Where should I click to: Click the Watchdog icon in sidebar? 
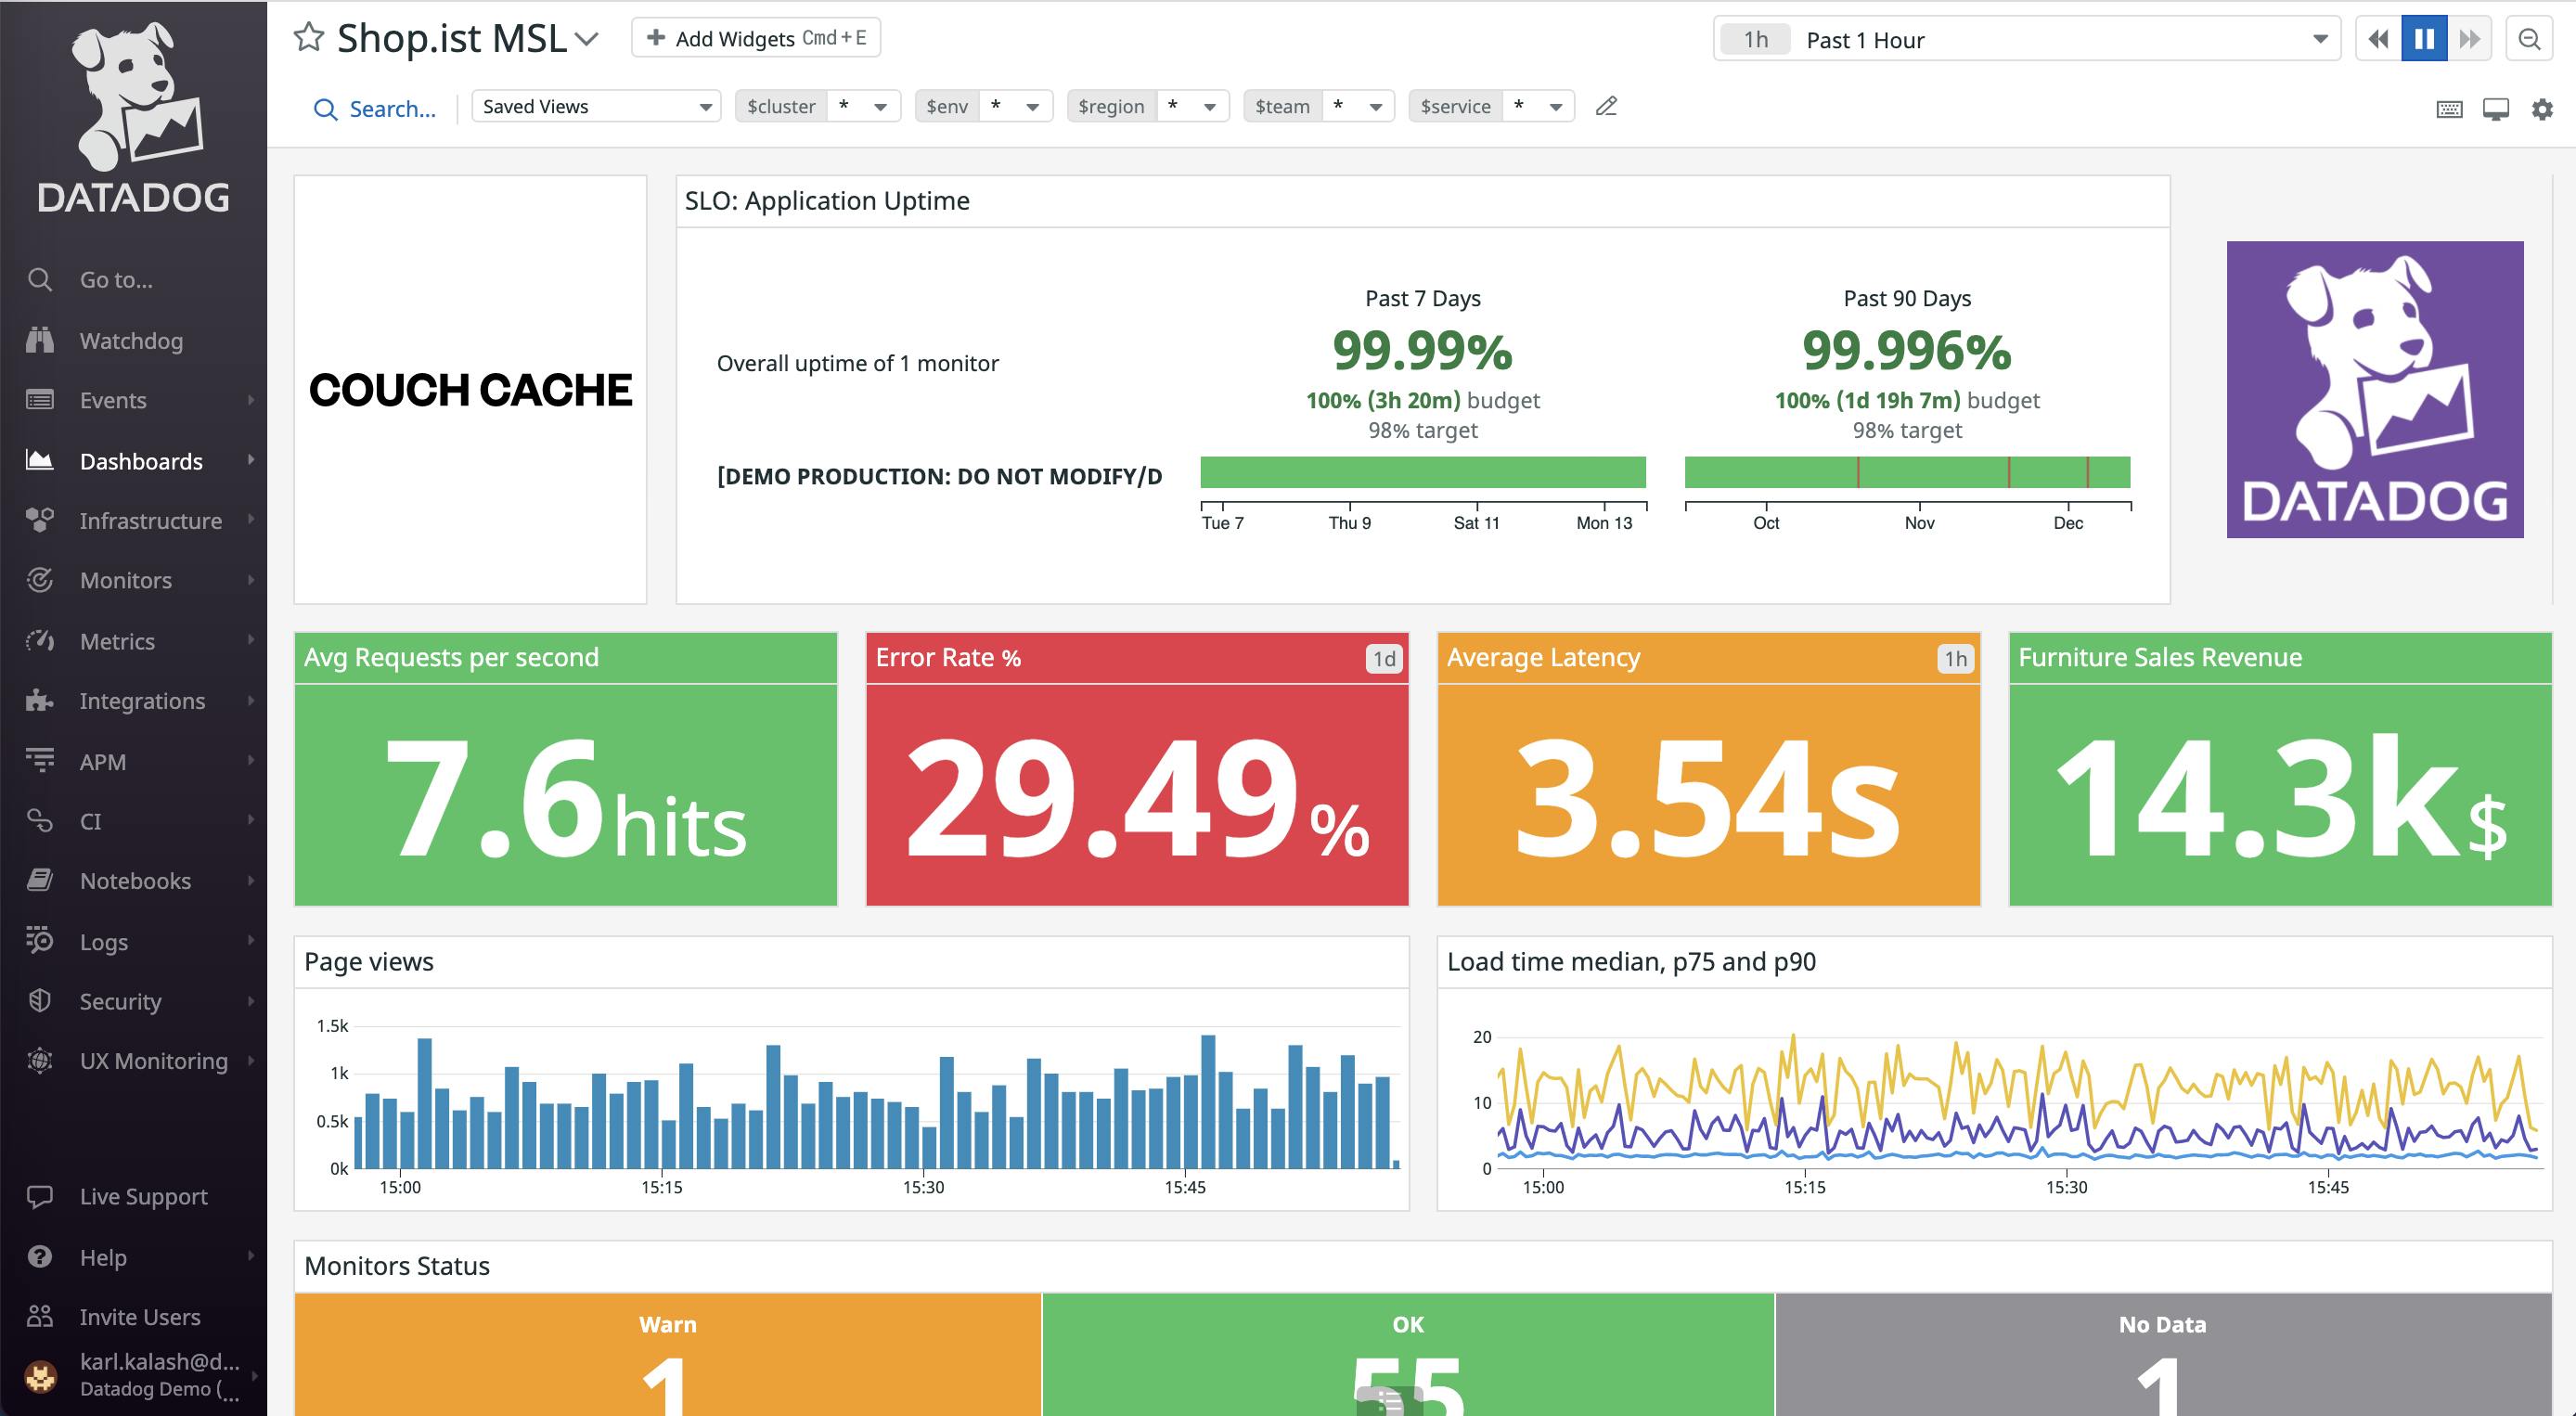point(40,340)
